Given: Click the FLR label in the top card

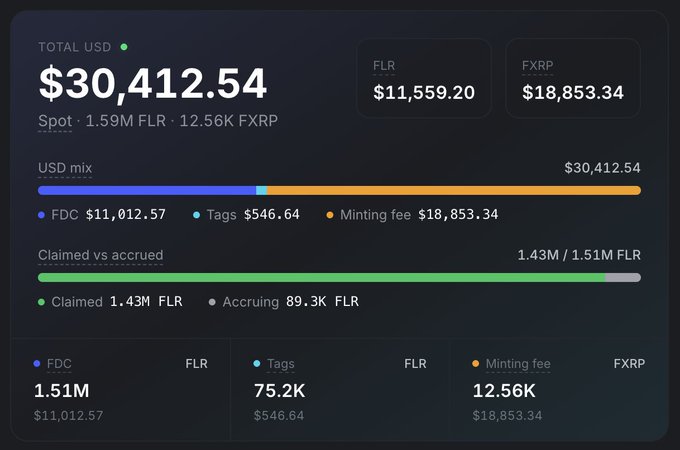Looking at the screenshot, I should (384, 66).
